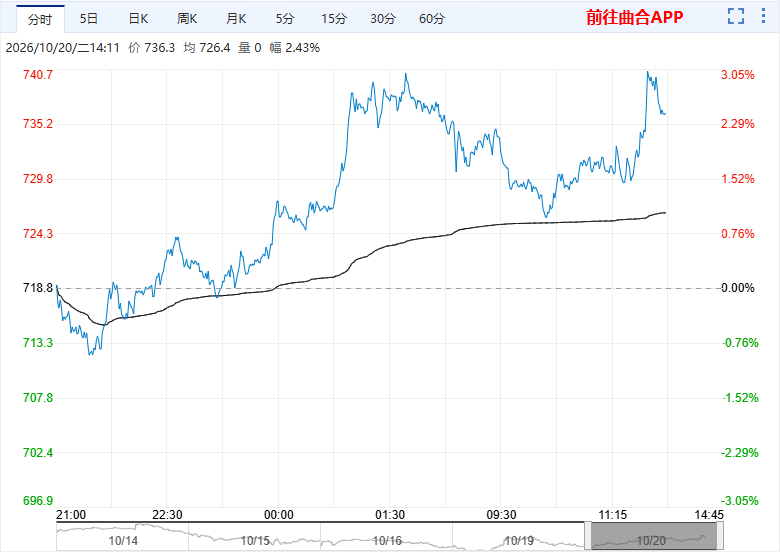780x552 pixels.
Task: Jump to 10/15 in the overview timeline
Action: tap(255, 541)
